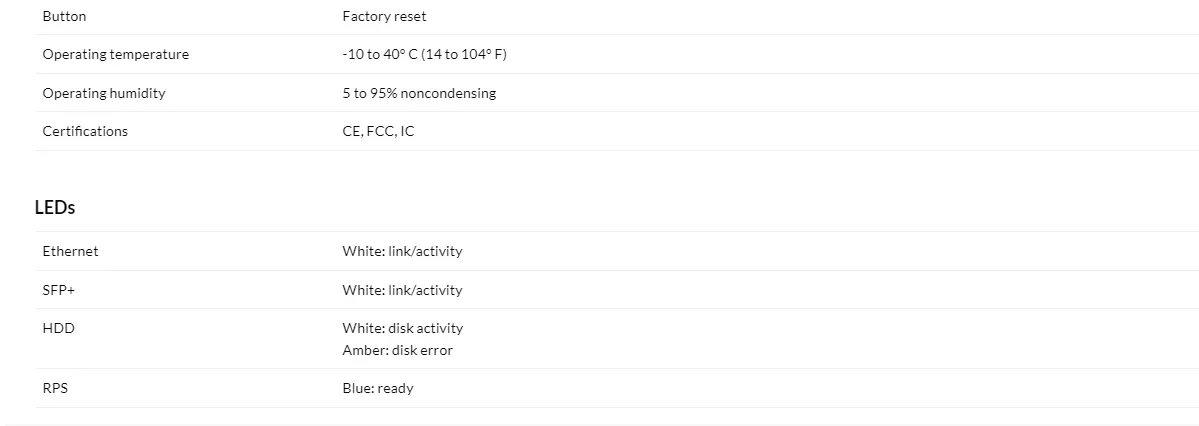Select the Blue: ready value
1199x426 pixels.
tap(378, 389)
